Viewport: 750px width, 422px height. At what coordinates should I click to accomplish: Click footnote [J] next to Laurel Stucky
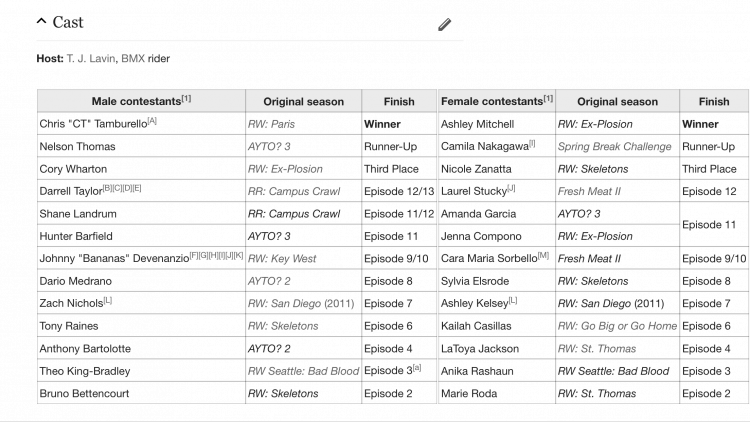point(511,189)
